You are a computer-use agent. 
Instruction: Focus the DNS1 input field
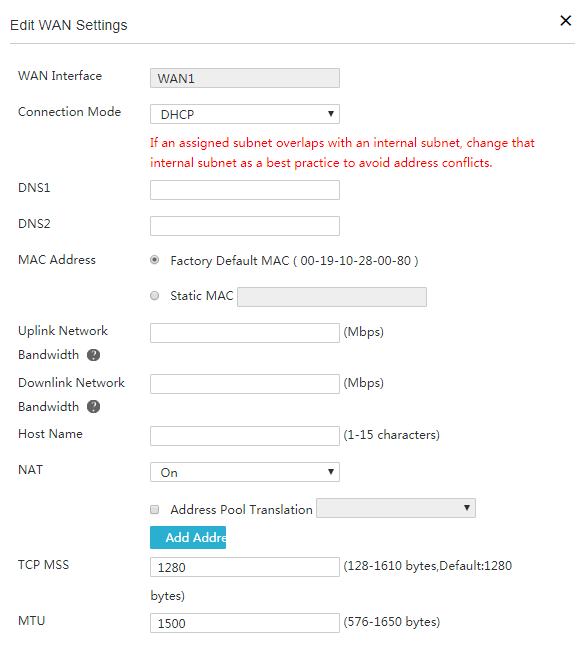[x=245, y=190]
